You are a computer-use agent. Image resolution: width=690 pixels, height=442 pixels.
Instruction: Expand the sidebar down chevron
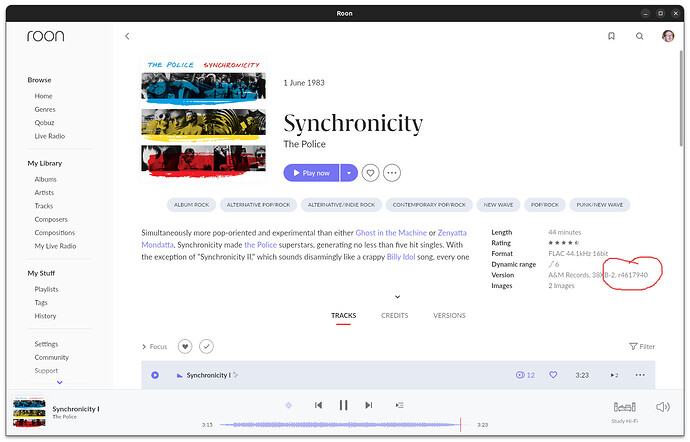pos(59,383)
